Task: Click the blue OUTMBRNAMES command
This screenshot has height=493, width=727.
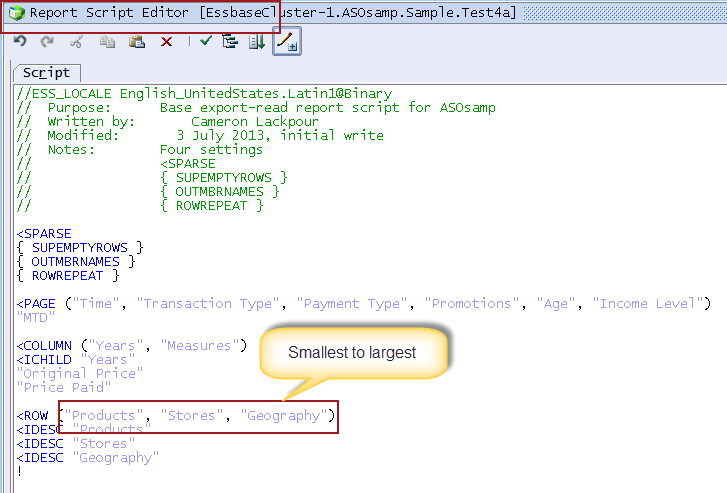Action: pyautogui.click(x=76, y=262)
